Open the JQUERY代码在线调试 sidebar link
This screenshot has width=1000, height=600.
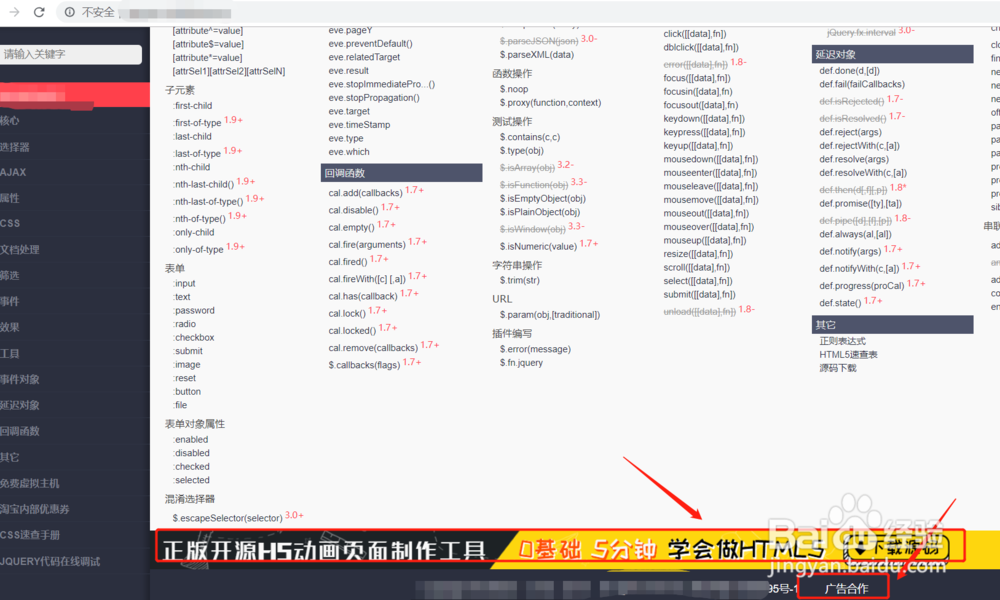point(50,561)
